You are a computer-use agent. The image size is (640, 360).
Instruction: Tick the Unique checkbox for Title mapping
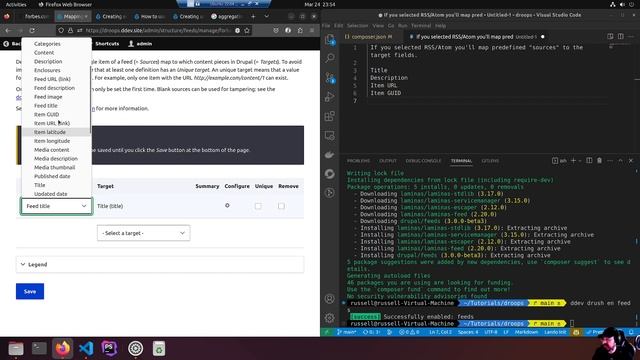pyautogui.click(x=258, y=206)
